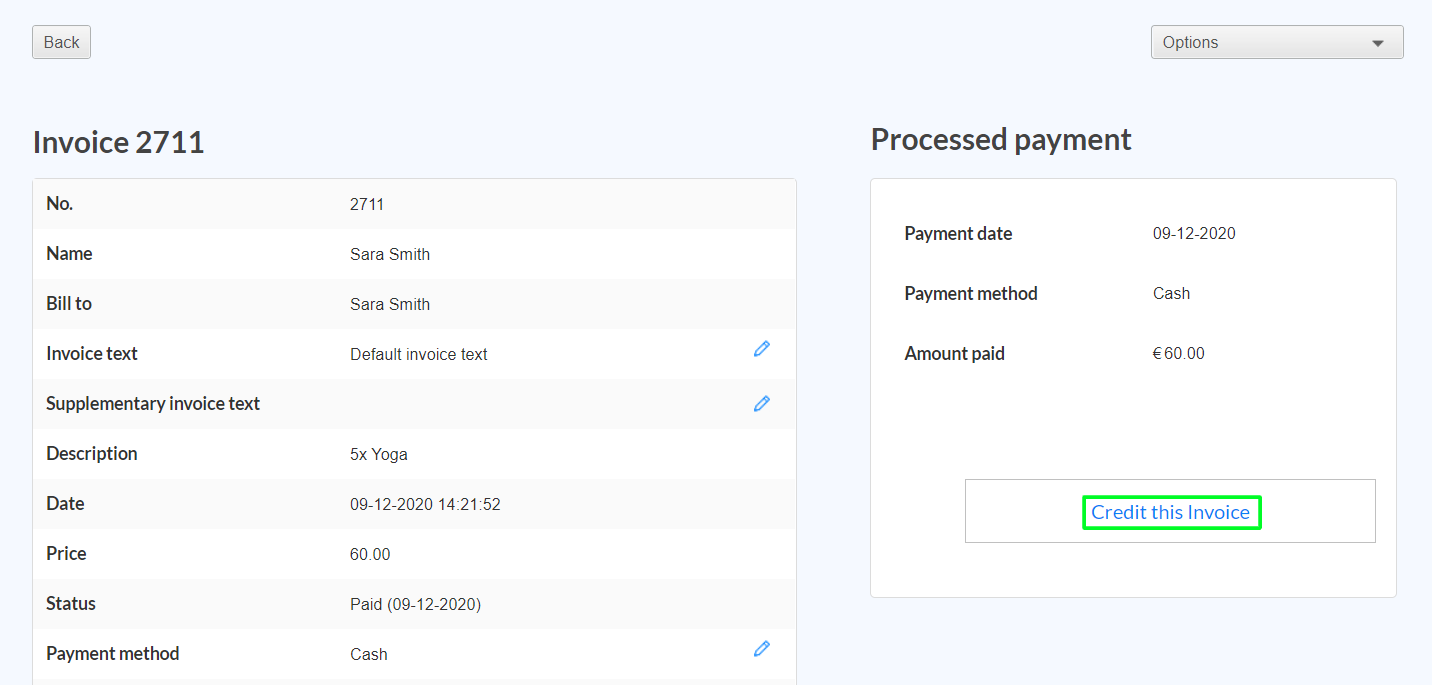This screenshot has width=1432, height=685.
Task: Click the Payment date value 09-12-2020
Action: pos(1194,234)
